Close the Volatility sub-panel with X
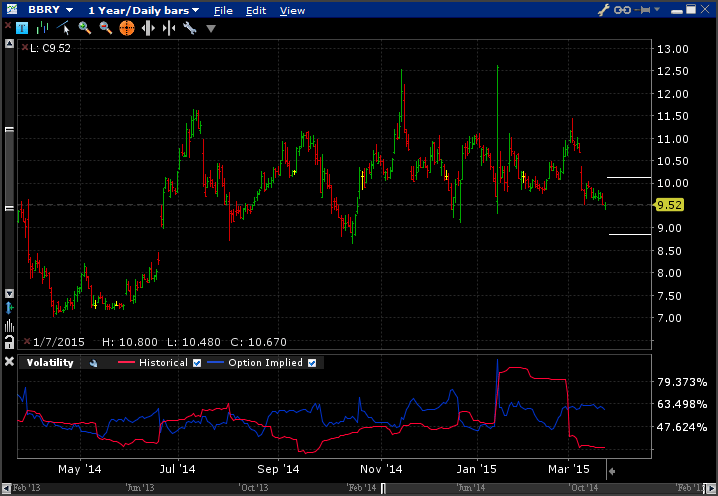The width and height of the screenshot is (718, 496). [x=9, y=362]
